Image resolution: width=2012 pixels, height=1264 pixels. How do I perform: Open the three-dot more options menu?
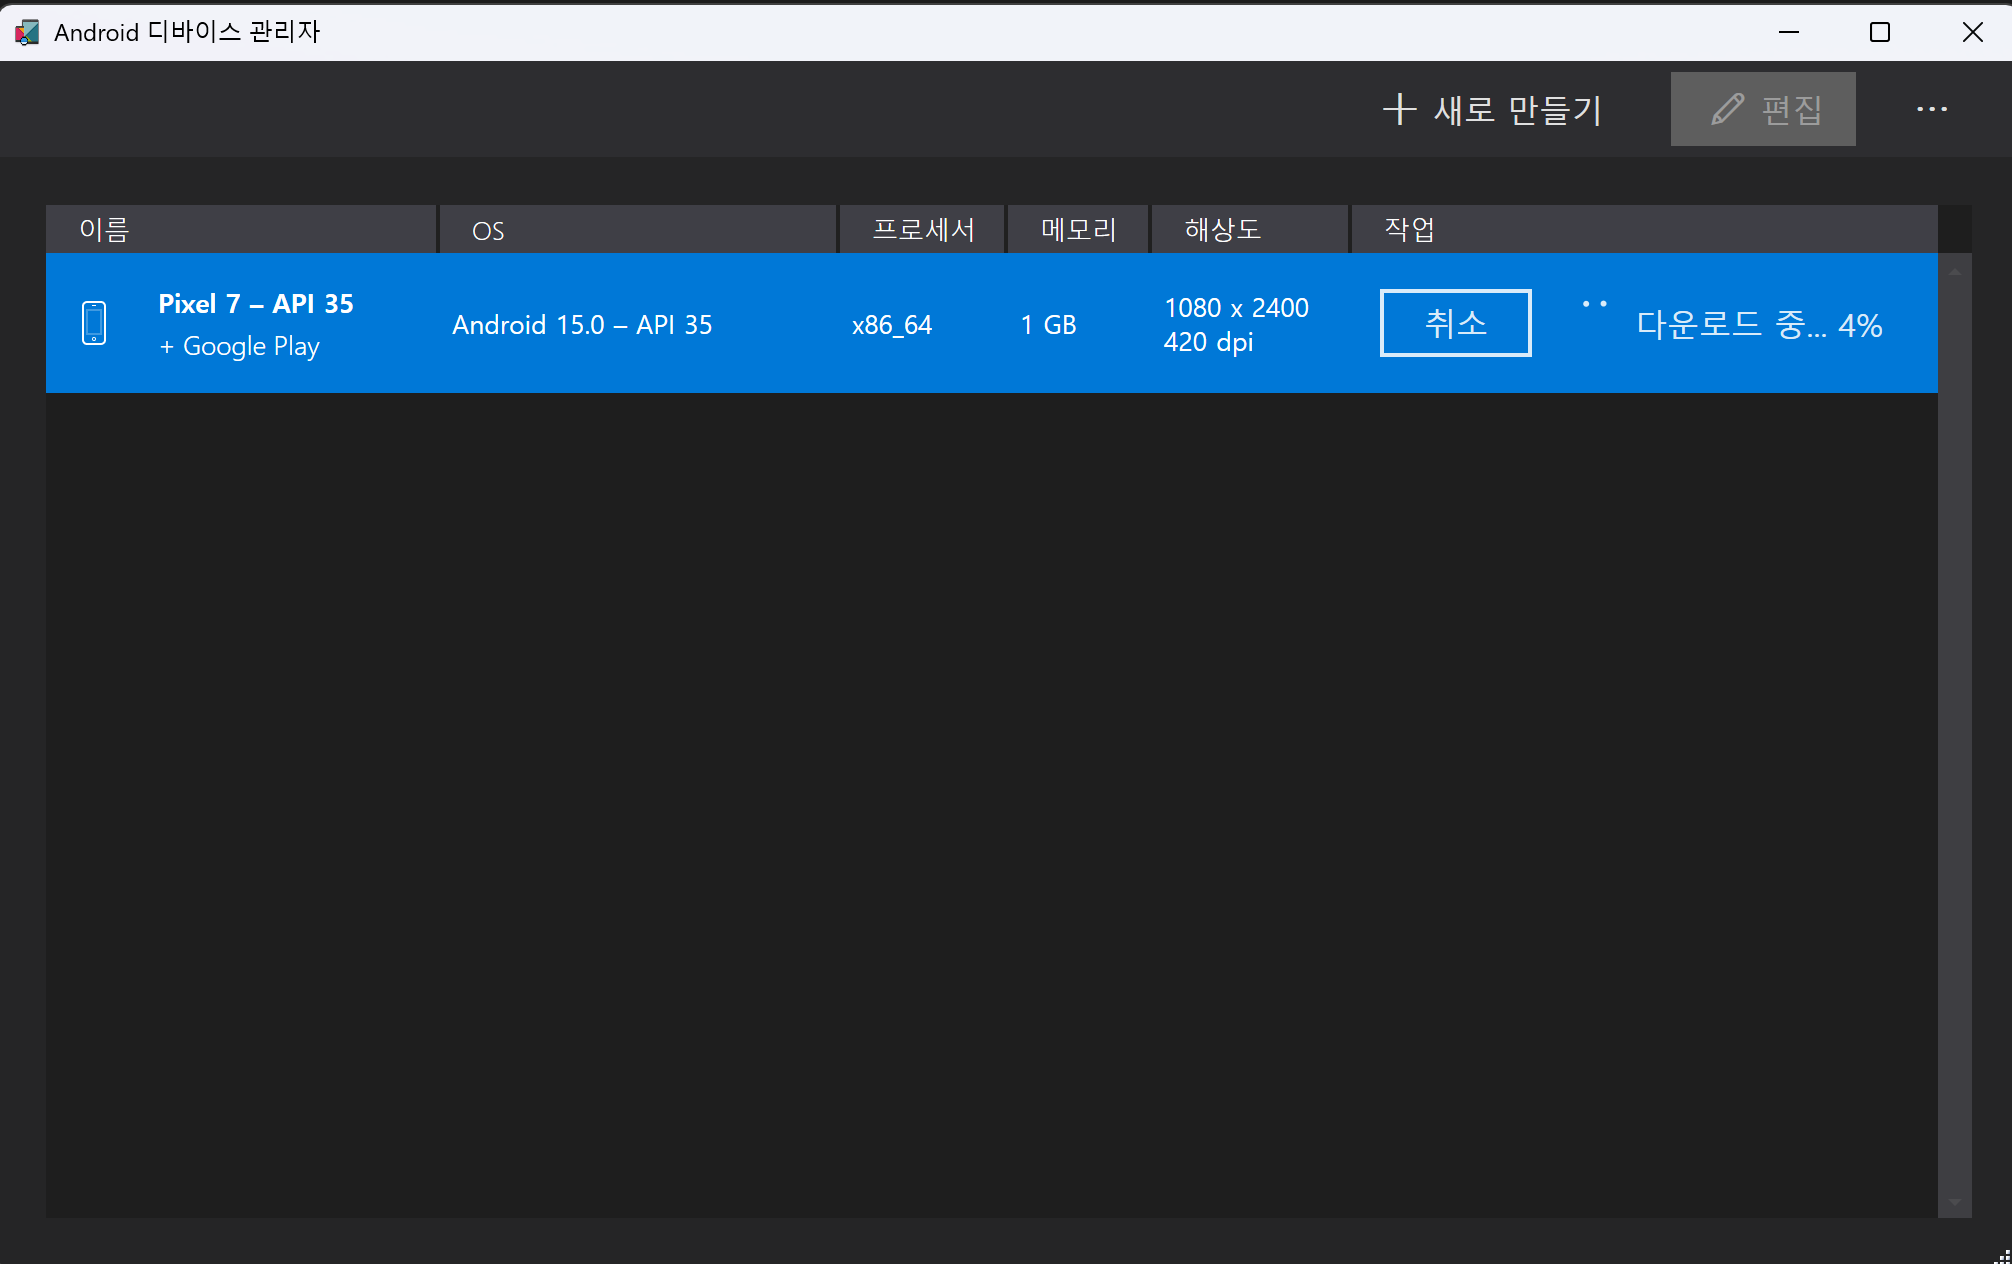[x=1931, y=109]
